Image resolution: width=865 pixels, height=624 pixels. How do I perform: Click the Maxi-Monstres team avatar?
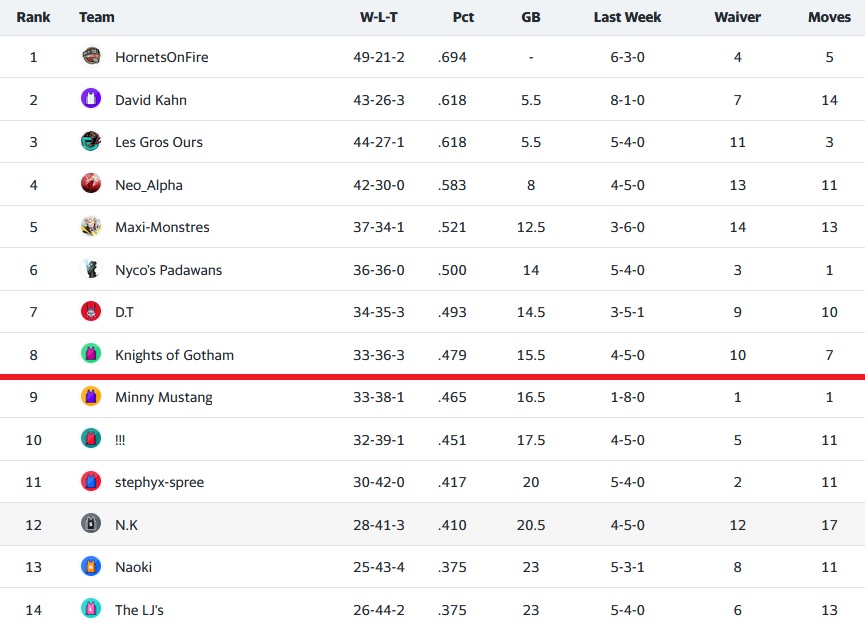91,226
